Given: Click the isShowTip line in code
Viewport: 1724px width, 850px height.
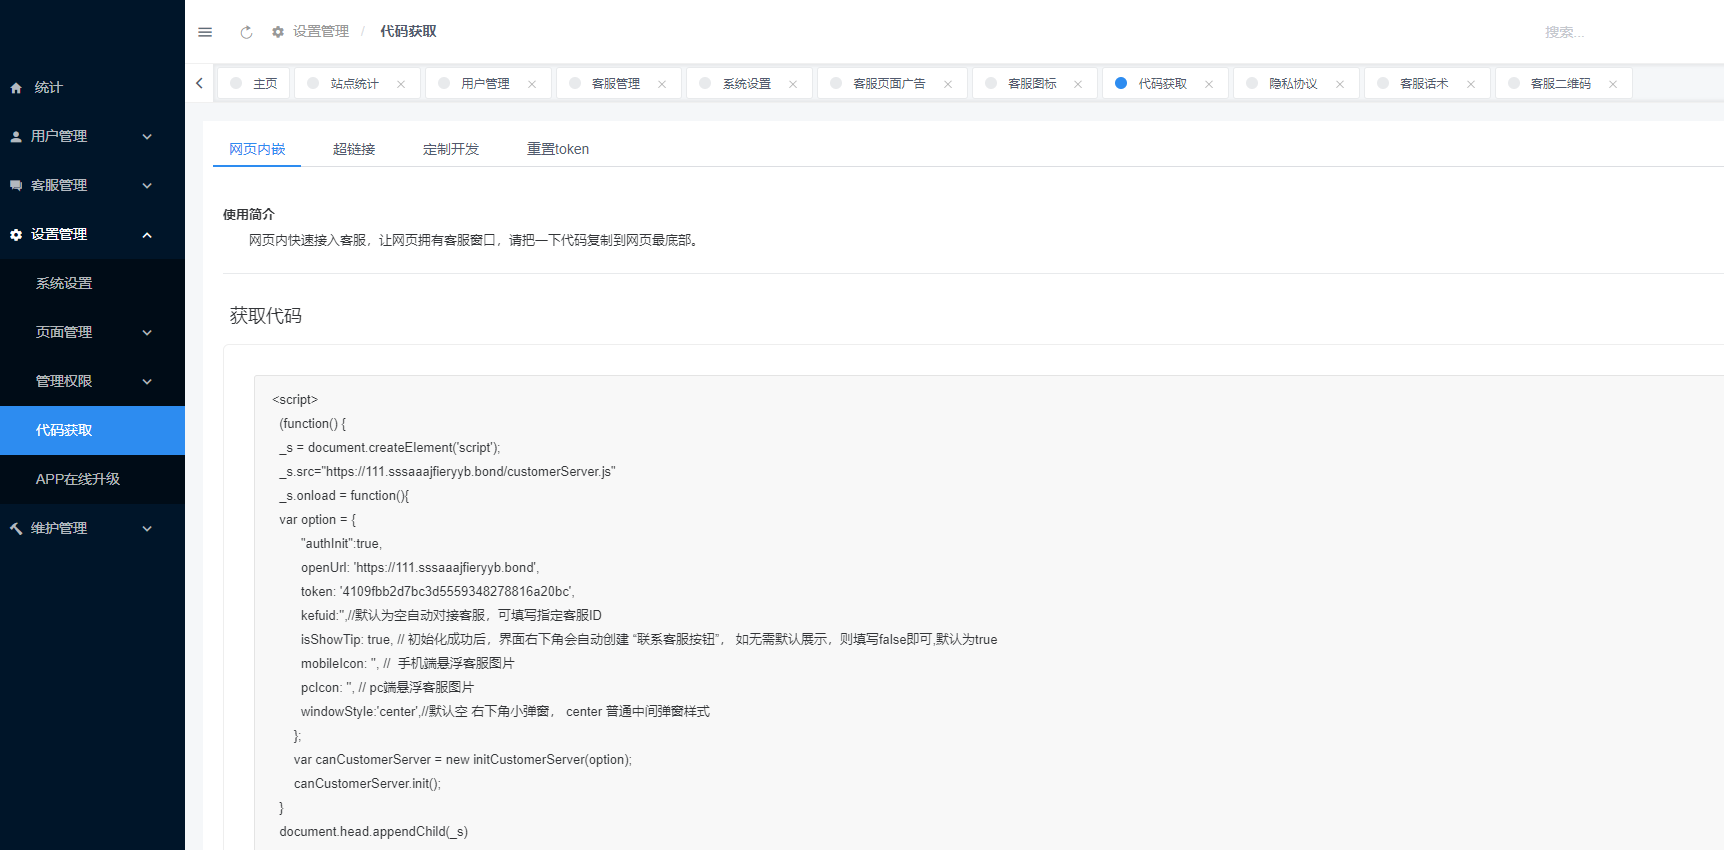Looking at the screenshot, I should coord(649,640).
